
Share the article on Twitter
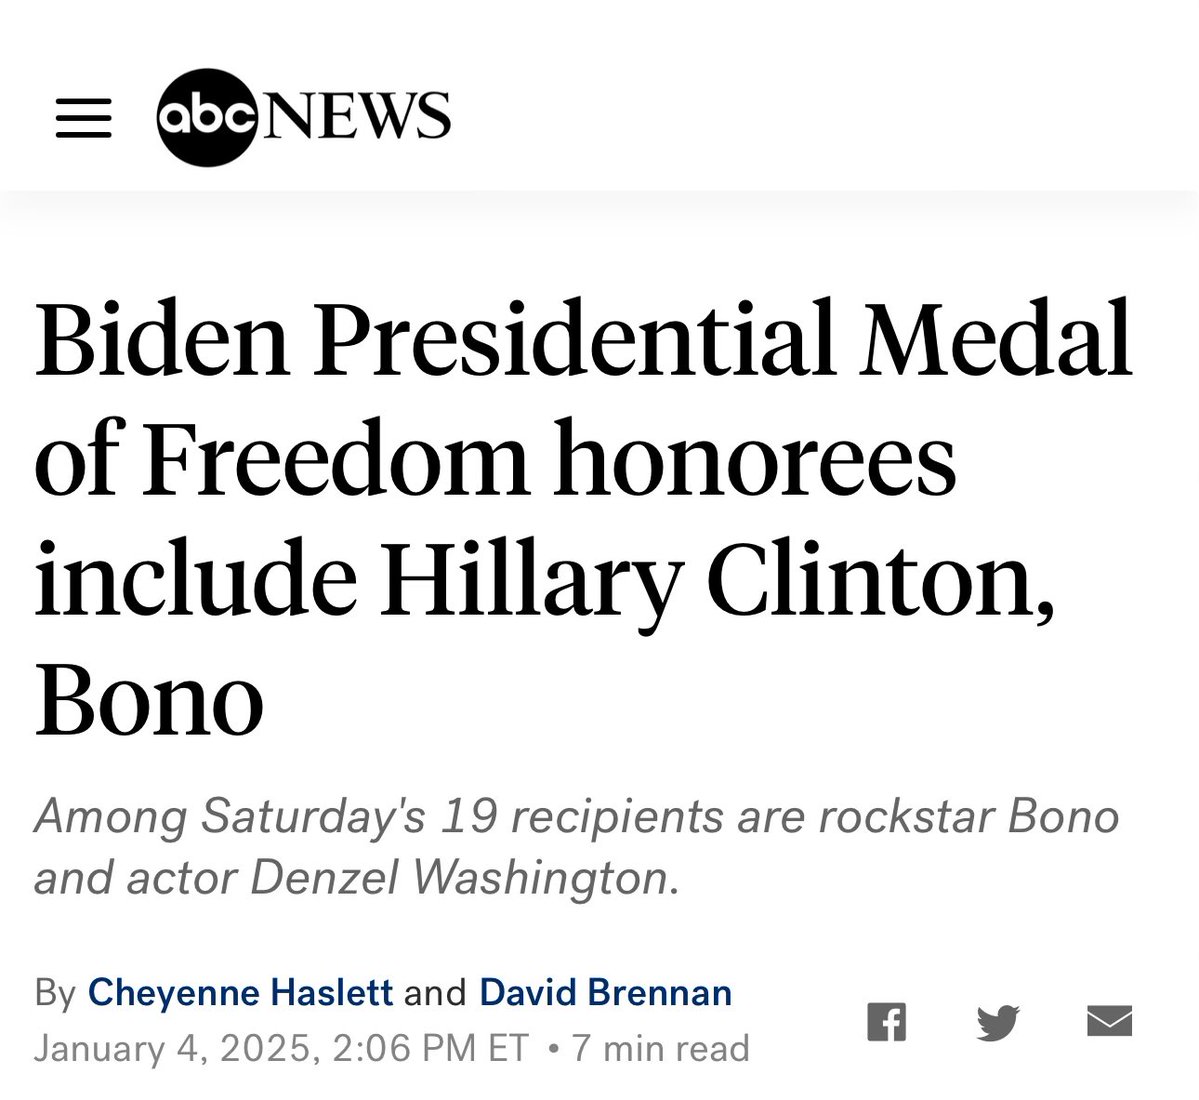pos(997,1022)
